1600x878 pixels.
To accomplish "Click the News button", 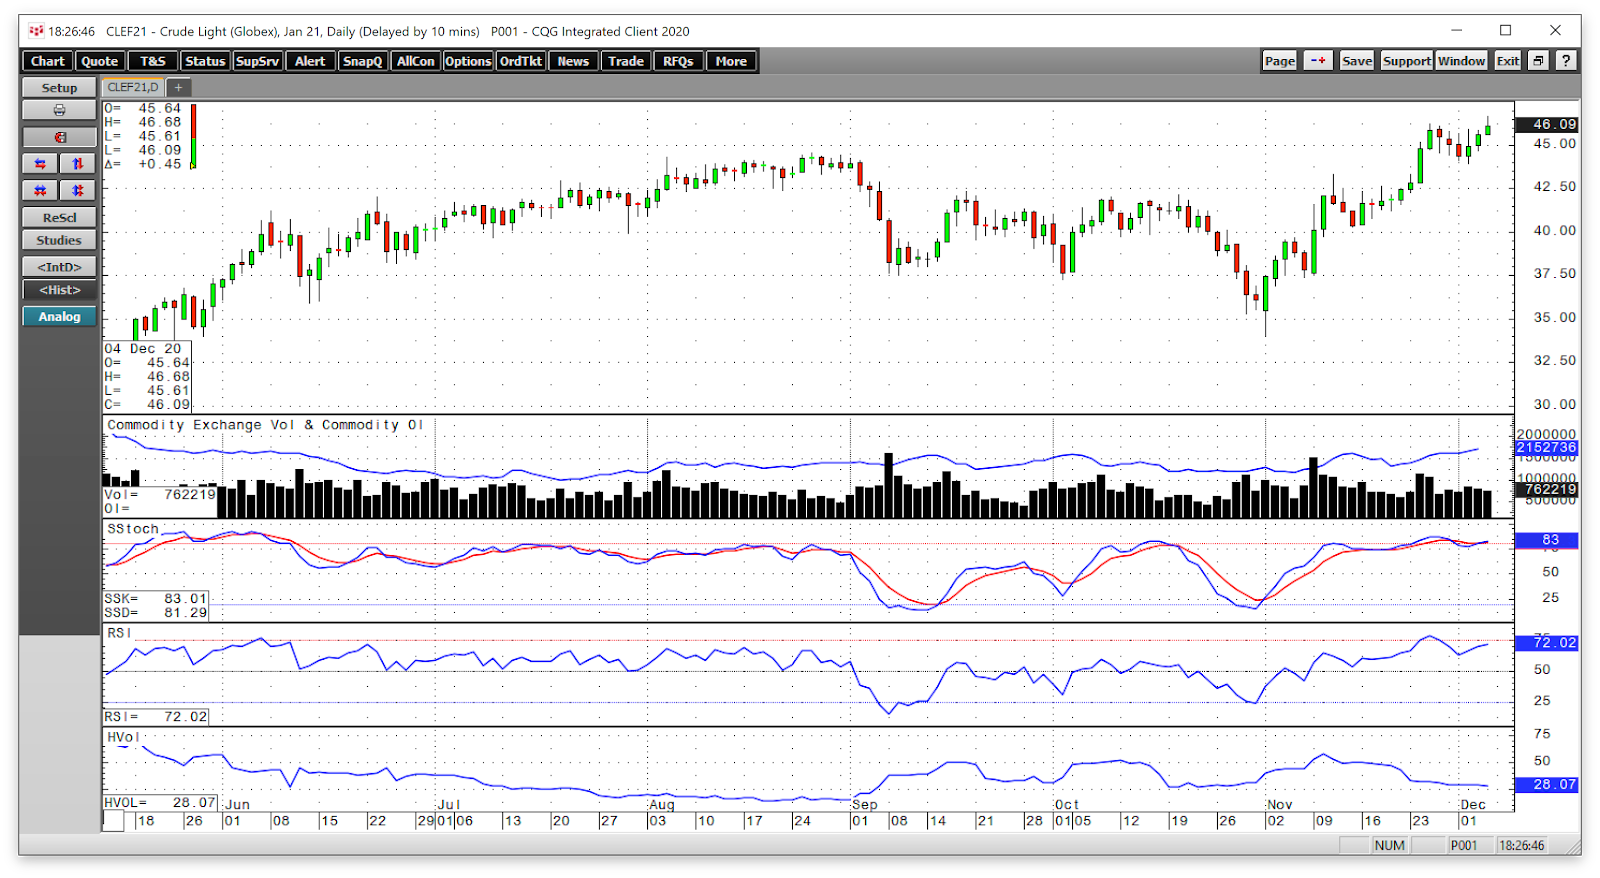I will point(573,61).
